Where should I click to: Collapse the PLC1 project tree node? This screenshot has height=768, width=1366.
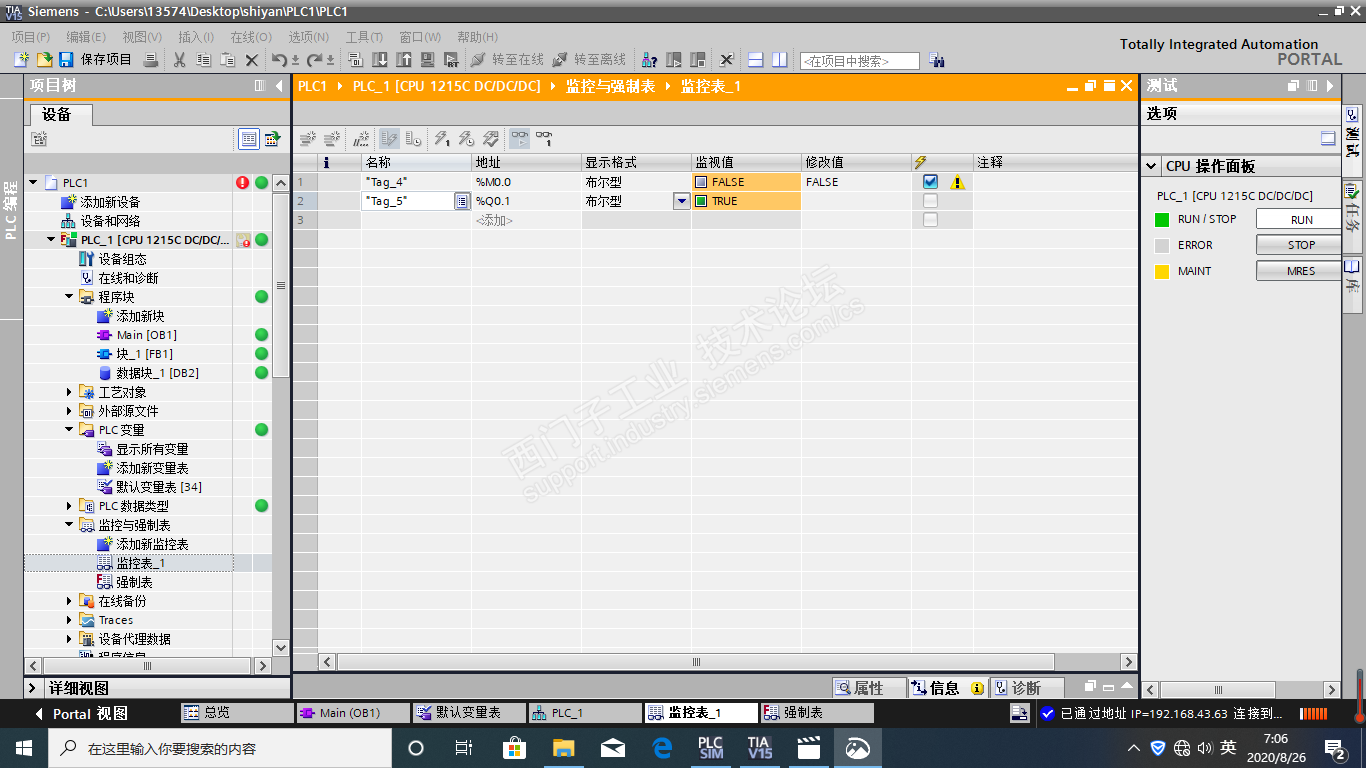click(33, 182)
